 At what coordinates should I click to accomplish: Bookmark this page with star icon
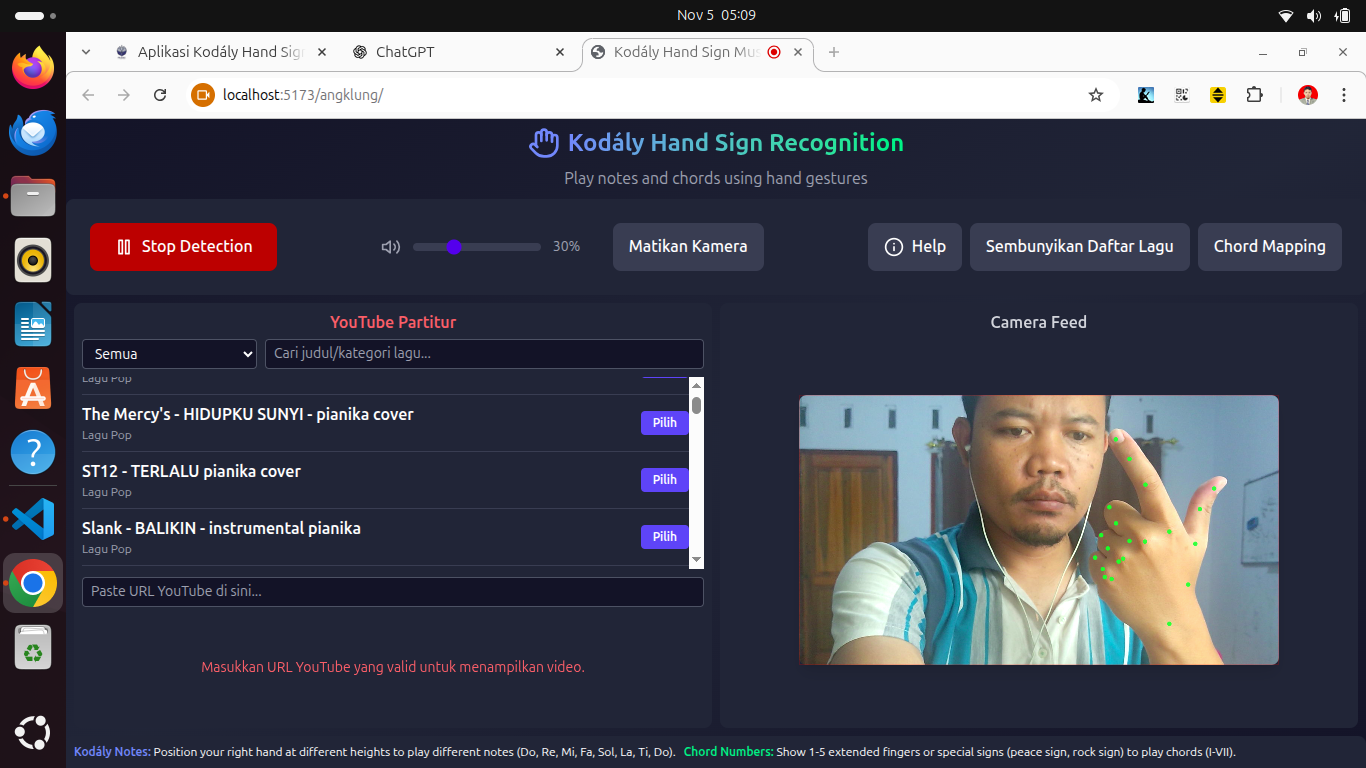tap(1096, 95)
